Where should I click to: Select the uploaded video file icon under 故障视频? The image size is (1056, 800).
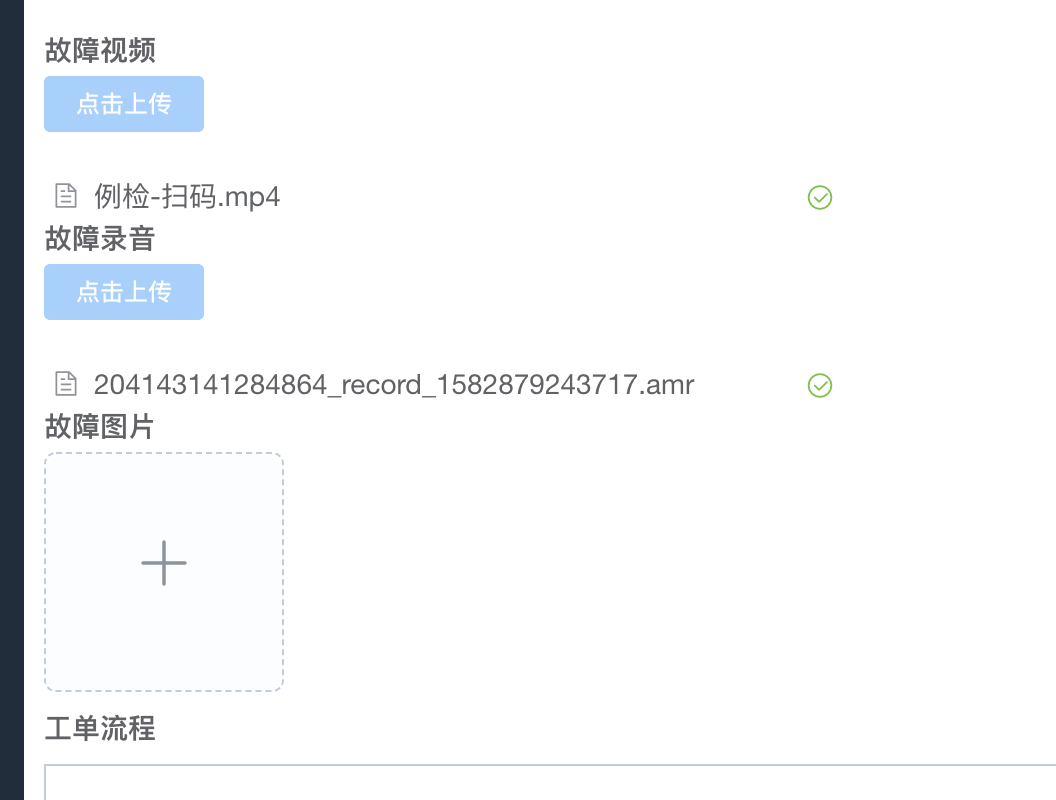(x=66, y=196)
